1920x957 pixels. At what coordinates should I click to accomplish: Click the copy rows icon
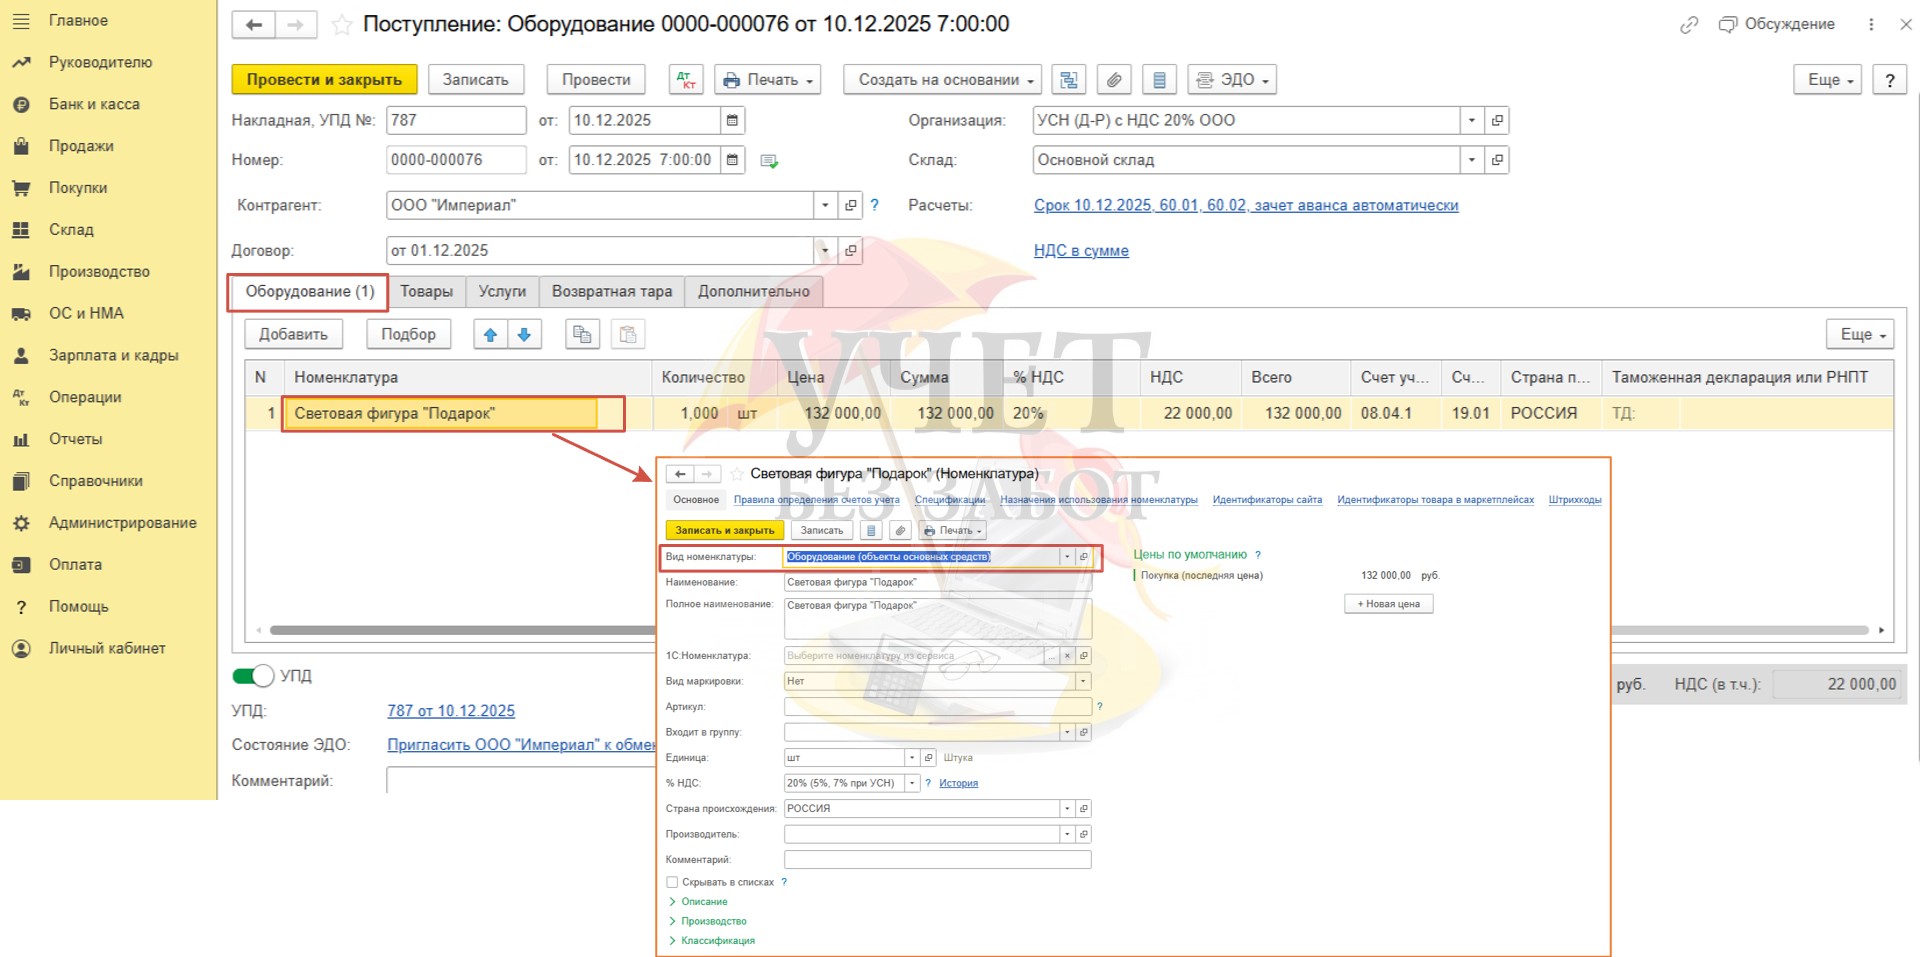(582, 335)
